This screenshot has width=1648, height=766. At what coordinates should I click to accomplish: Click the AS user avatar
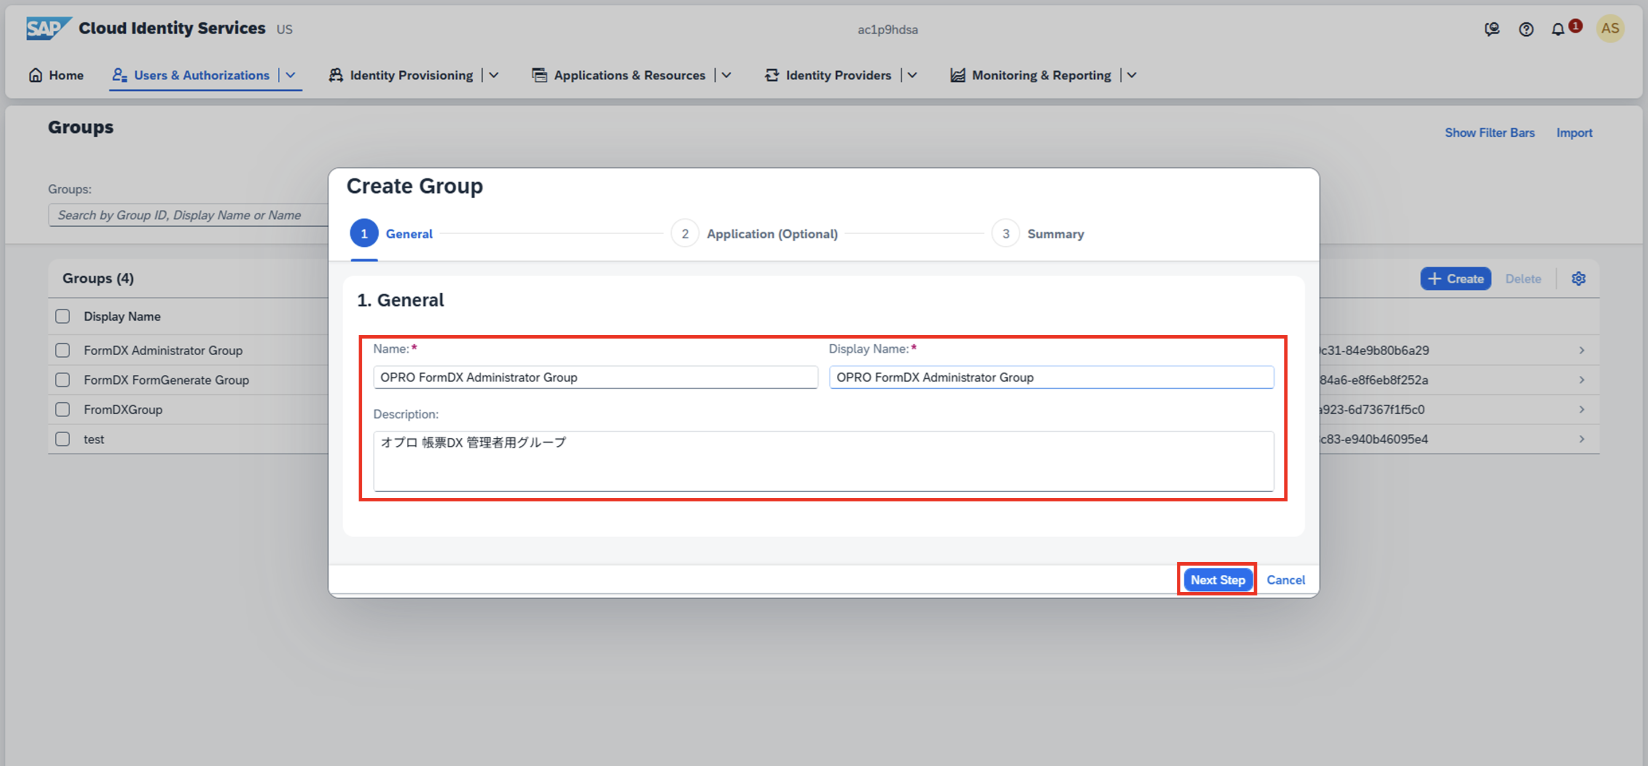[x=1610, y=29]
